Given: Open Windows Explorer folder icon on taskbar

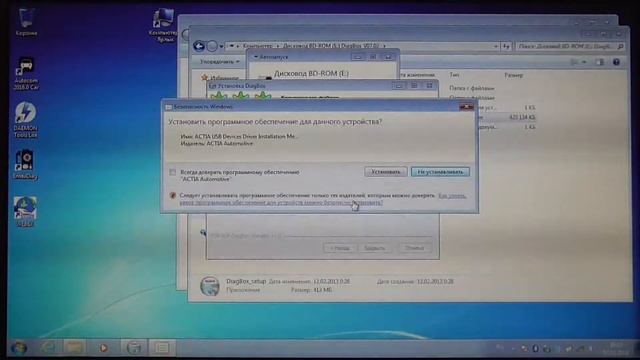Looking at the screenshot, I should tap(74, 348).
